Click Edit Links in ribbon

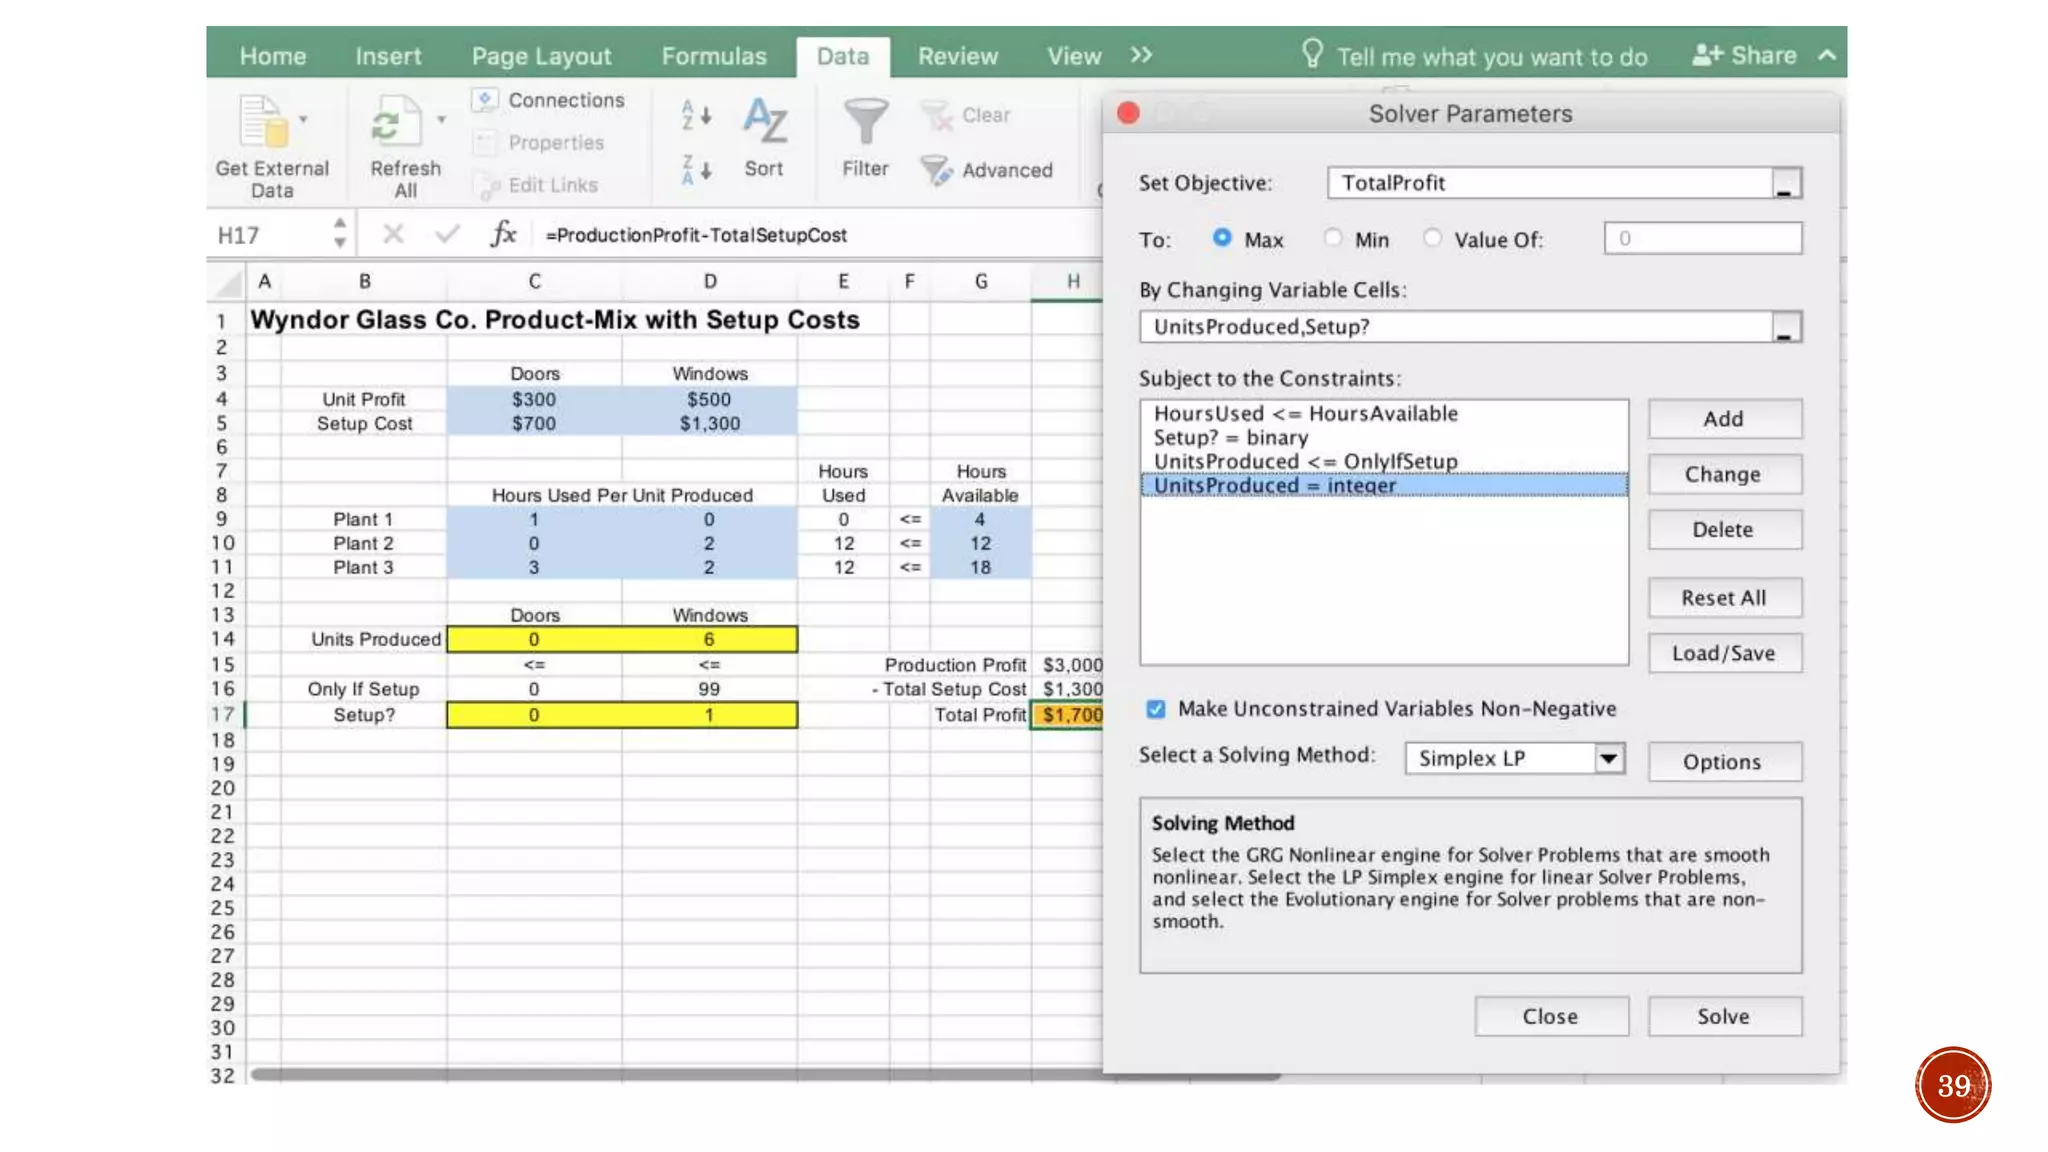tap(536, 185)
